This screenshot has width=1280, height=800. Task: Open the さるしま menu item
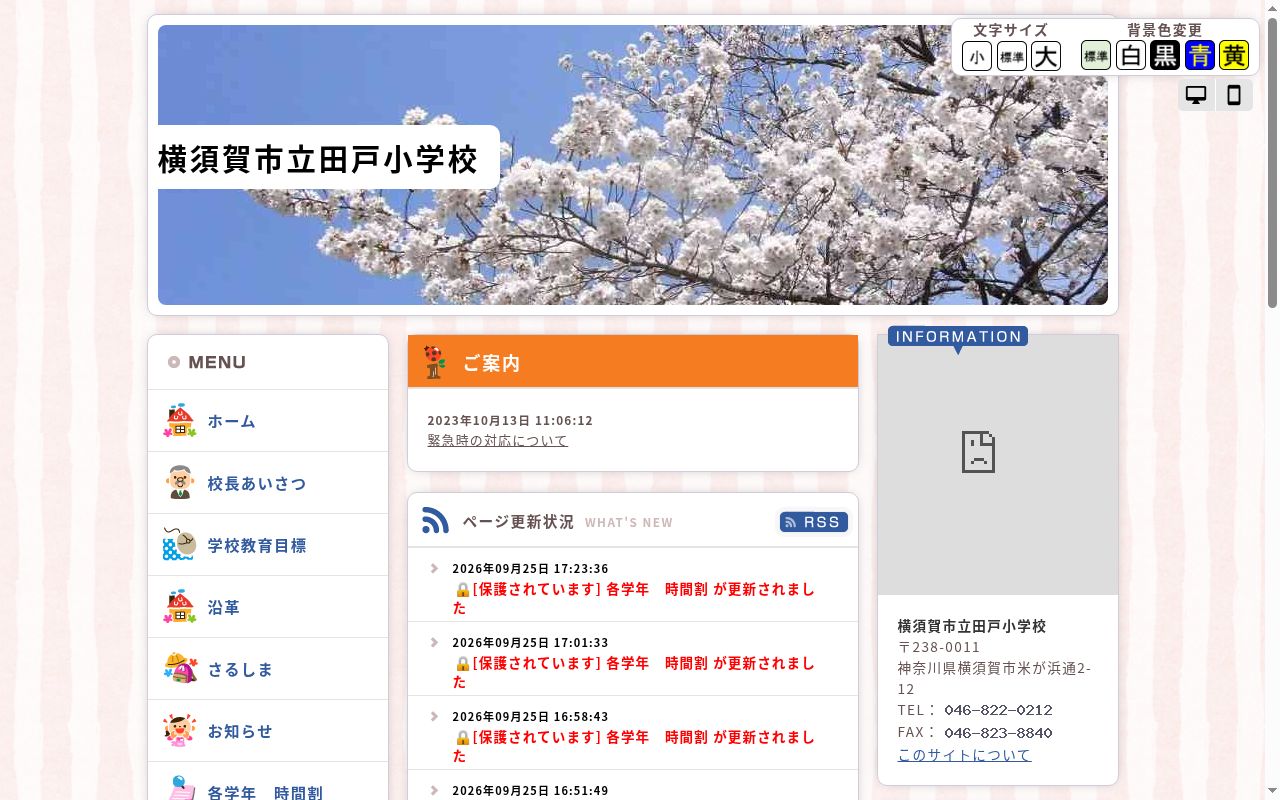pos(268,669)
